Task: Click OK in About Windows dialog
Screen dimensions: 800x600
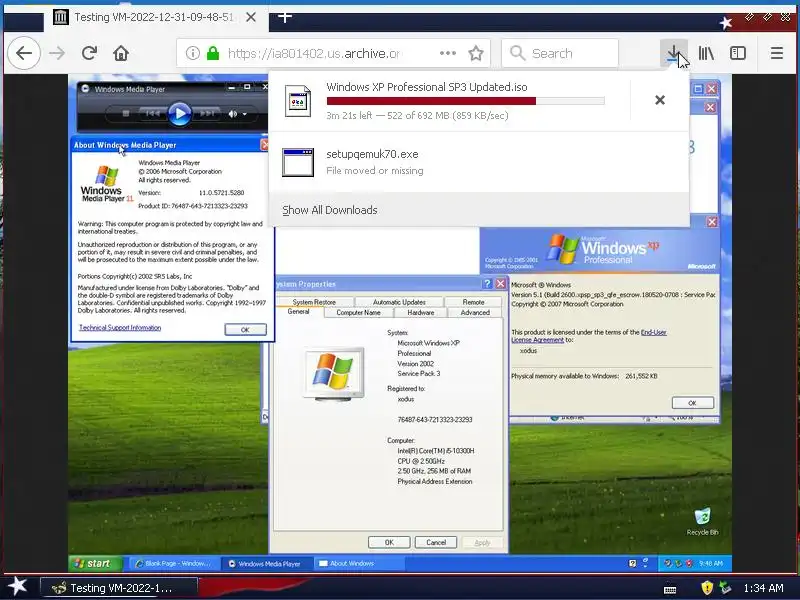Action: pos(692,403)
